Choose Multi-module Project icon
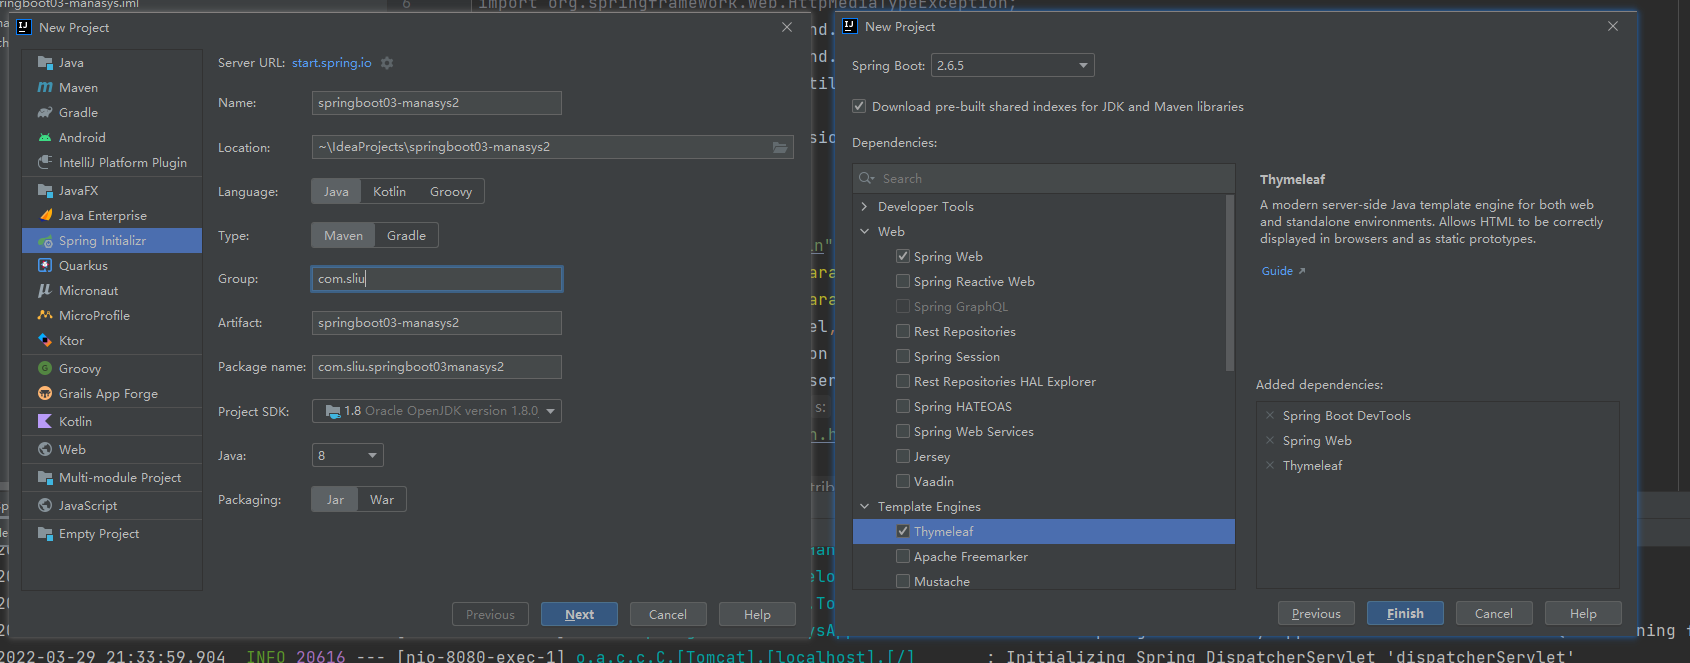The image size is (1690, 663). coord(45,477)
